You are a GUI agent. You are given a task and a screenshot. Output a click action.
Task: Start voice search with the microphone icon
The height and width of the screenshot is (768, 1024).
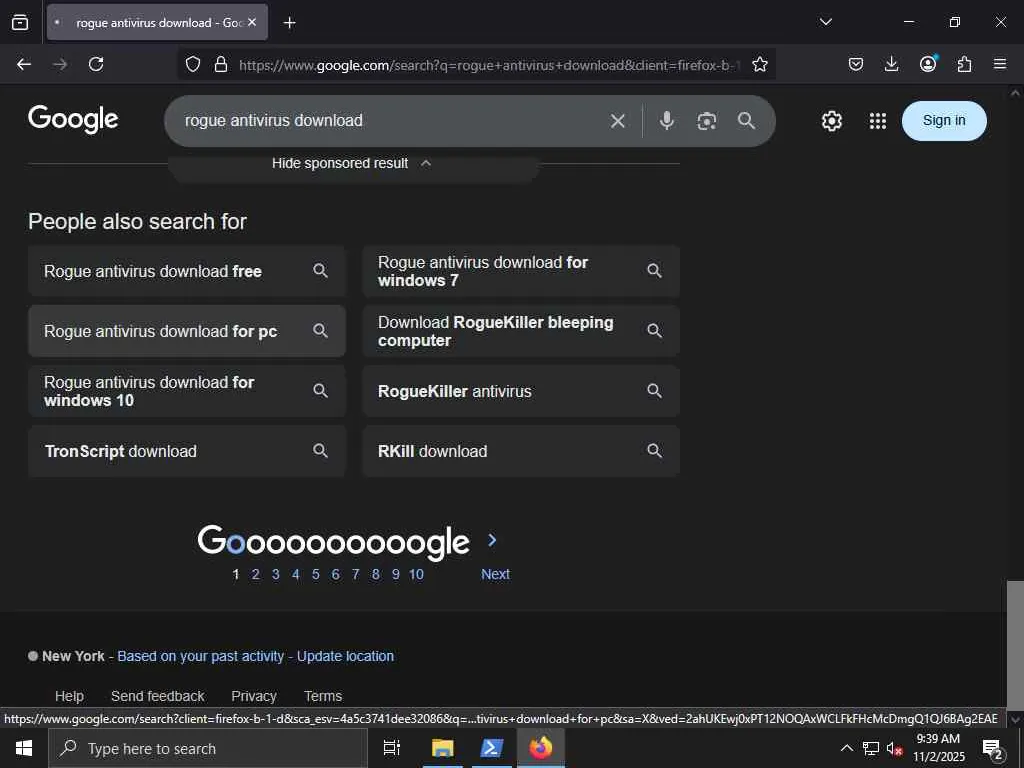pyautogui.click(x=667, y=121)
